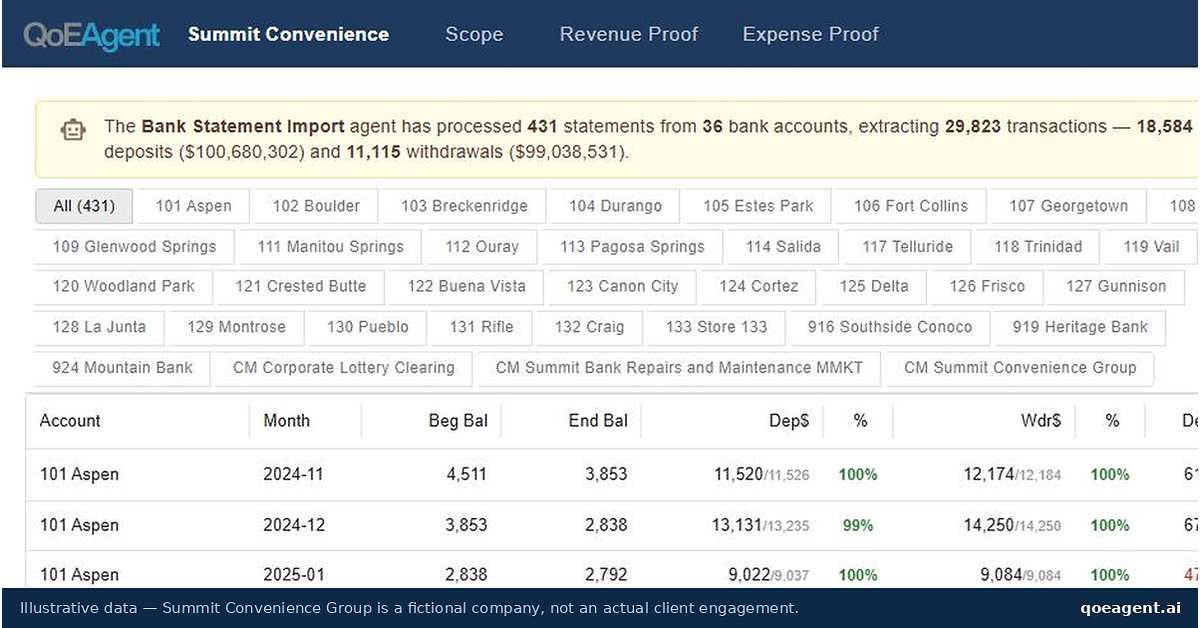Go to Expense Proof
Image resolution: width=1200 pixels, height=628 pixels.
click(x=811, y=34)
